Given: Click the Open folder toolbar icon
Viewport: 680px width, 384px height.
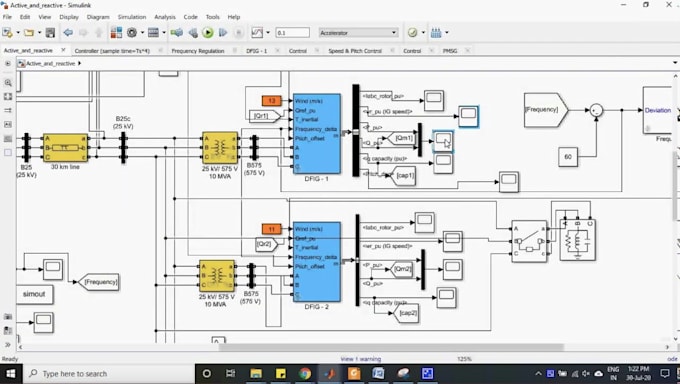Looking at the screenshot, I should tap(29, 33).
